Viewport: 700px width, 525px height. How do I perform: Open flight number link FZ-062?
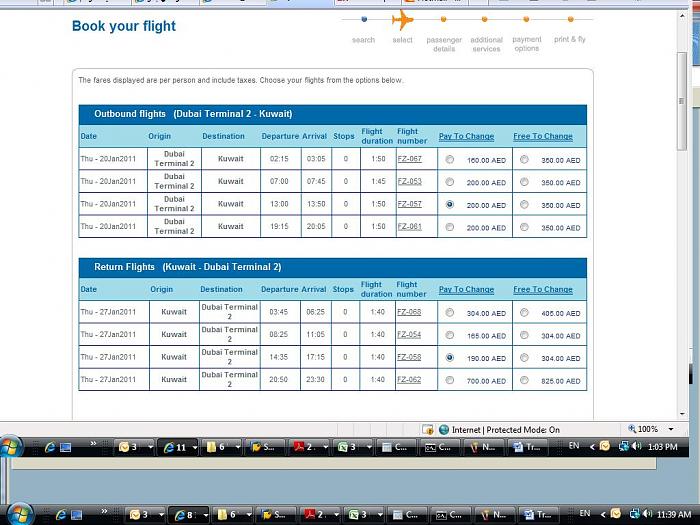tap(409, 379)
